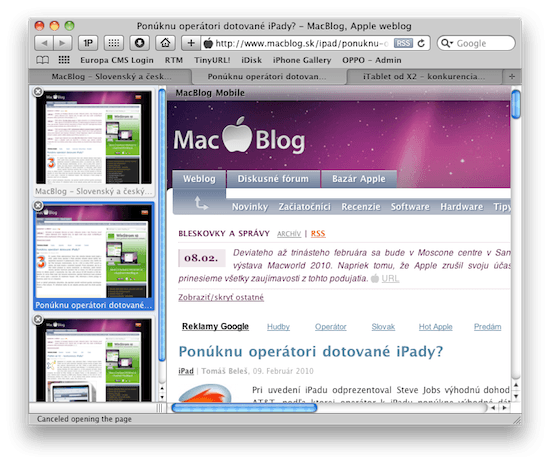Screen dimensions: 550x464
Task: Open the article Ponúknu operátori dotované iPady?
Action: click(311, 351)
